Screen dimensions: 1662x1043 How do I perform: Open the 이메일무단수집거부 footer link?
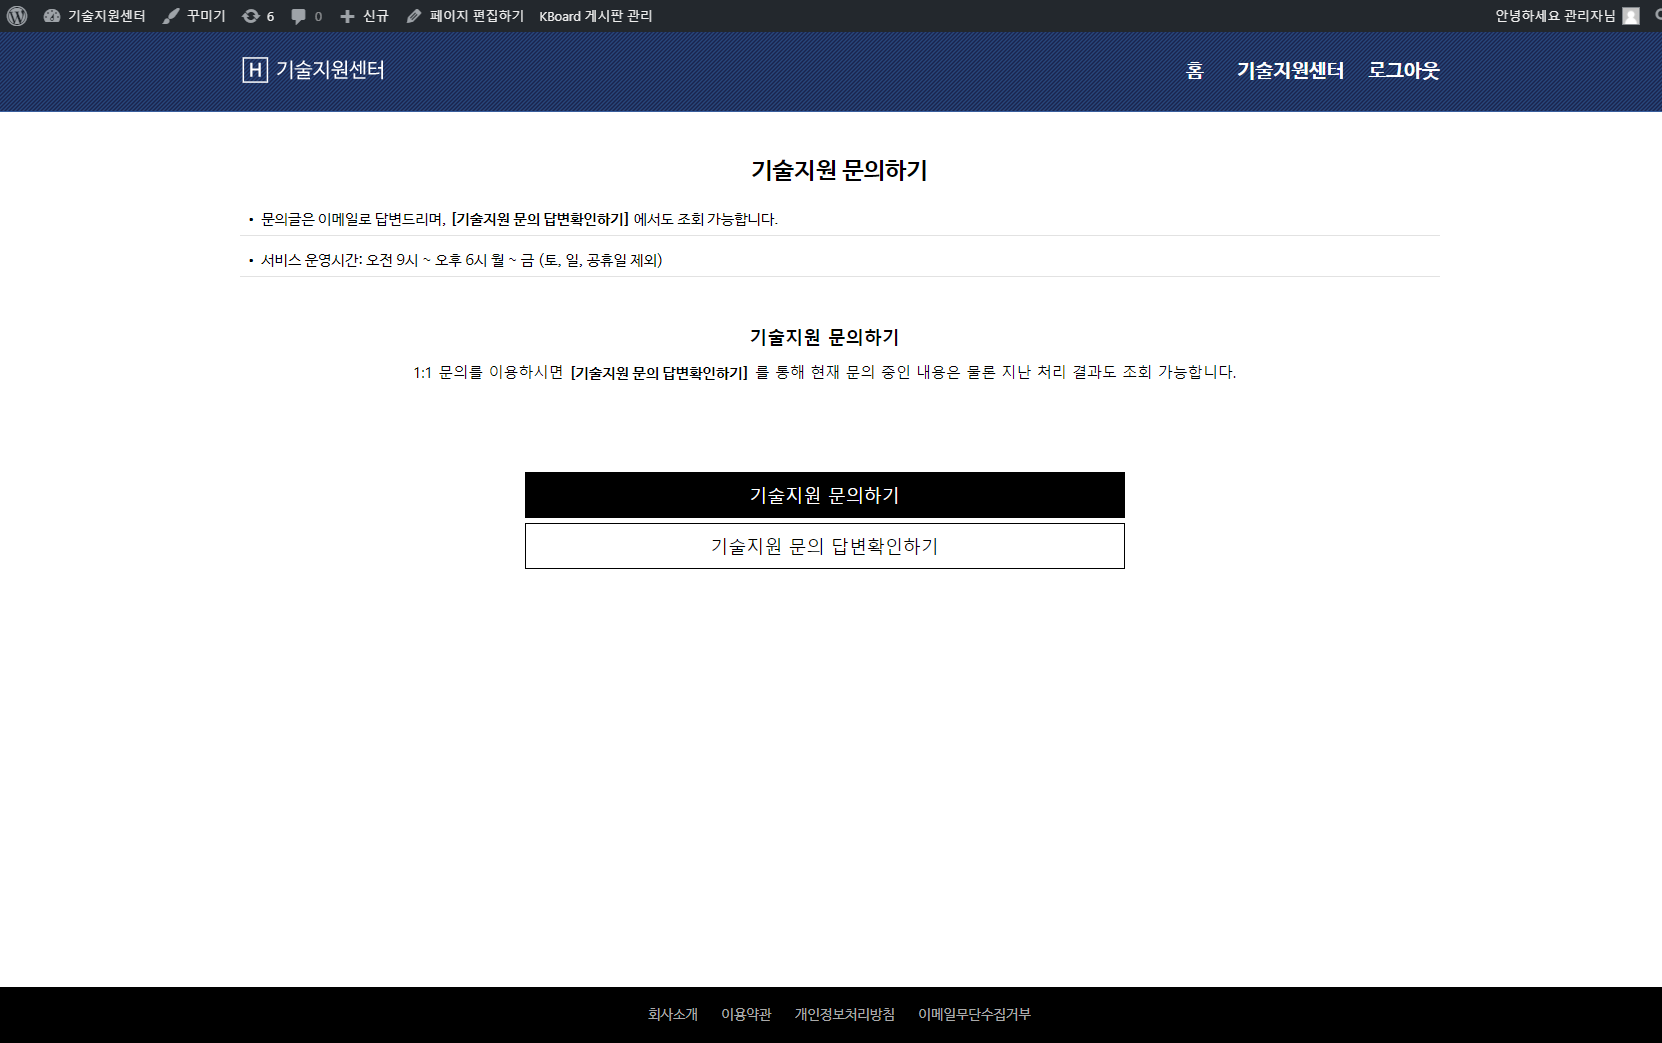974,1014
